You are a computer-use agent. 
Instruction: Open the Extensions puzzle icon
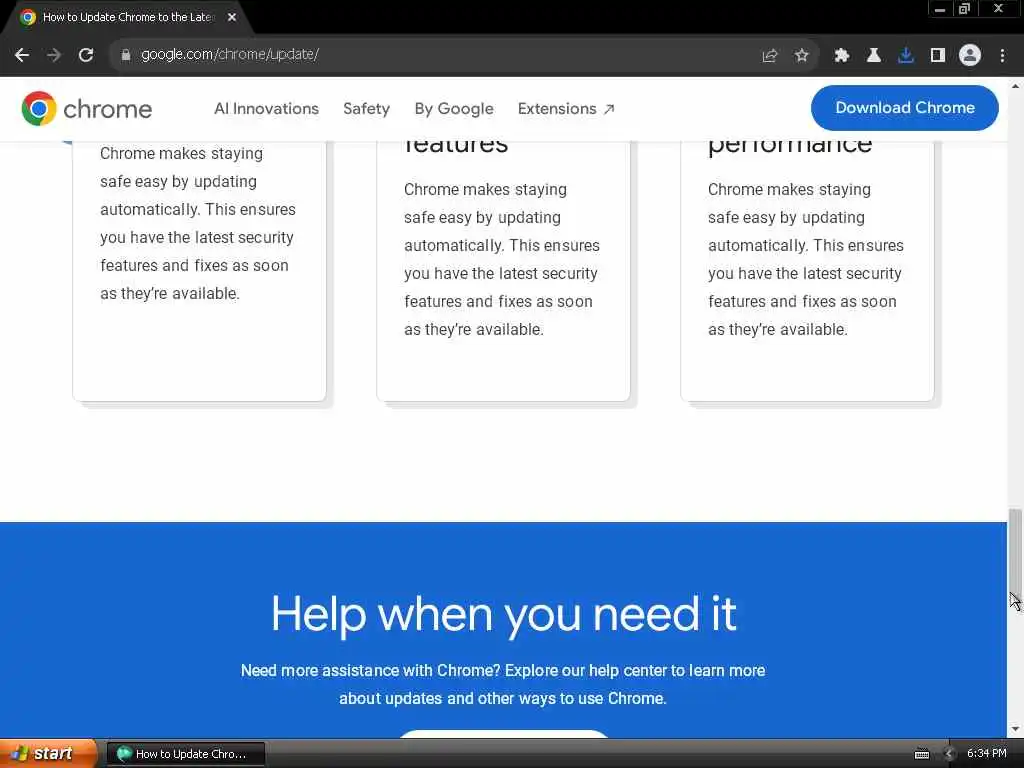(842, 56)
